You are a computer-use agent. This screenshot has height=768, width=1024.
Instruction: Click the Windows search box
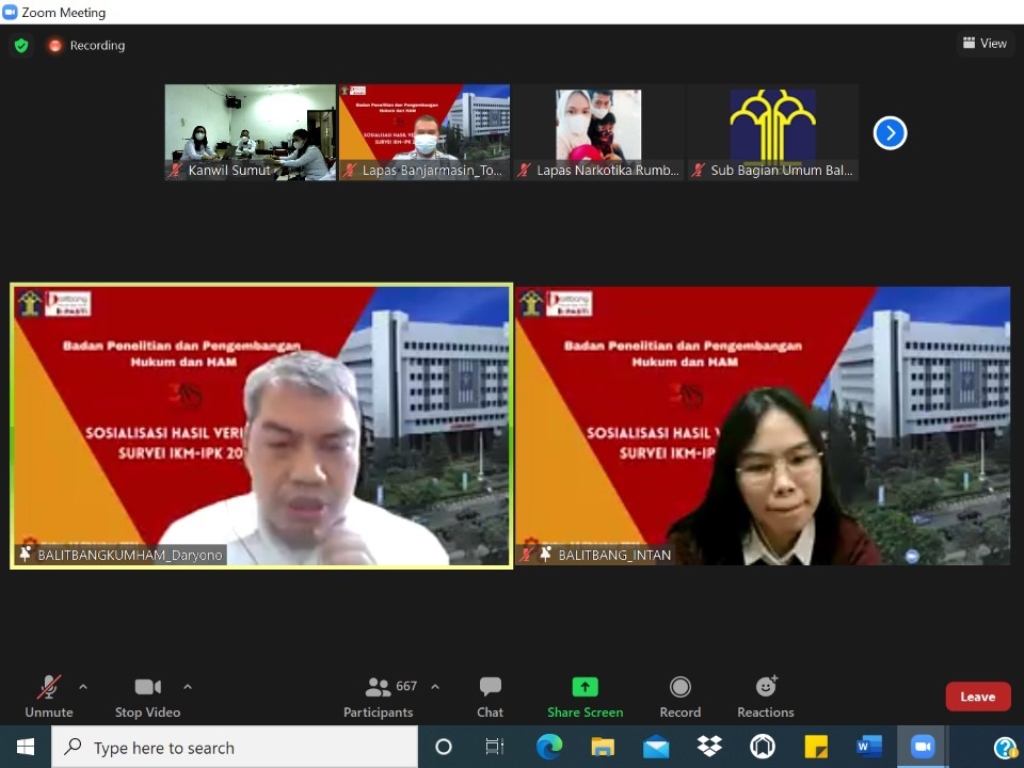click(235, 747)
